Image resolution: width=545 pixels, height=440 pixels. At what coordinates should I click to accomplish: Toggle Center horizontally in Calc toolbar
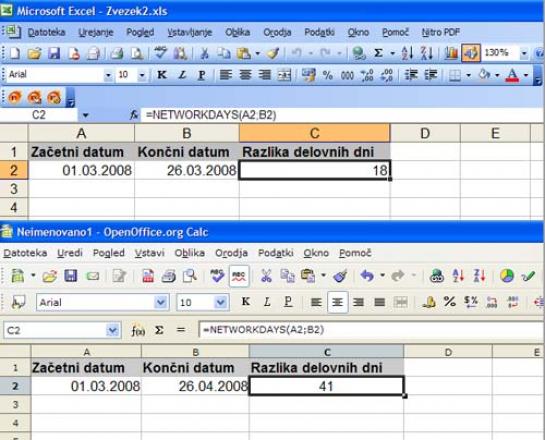[x=337, y=302]
